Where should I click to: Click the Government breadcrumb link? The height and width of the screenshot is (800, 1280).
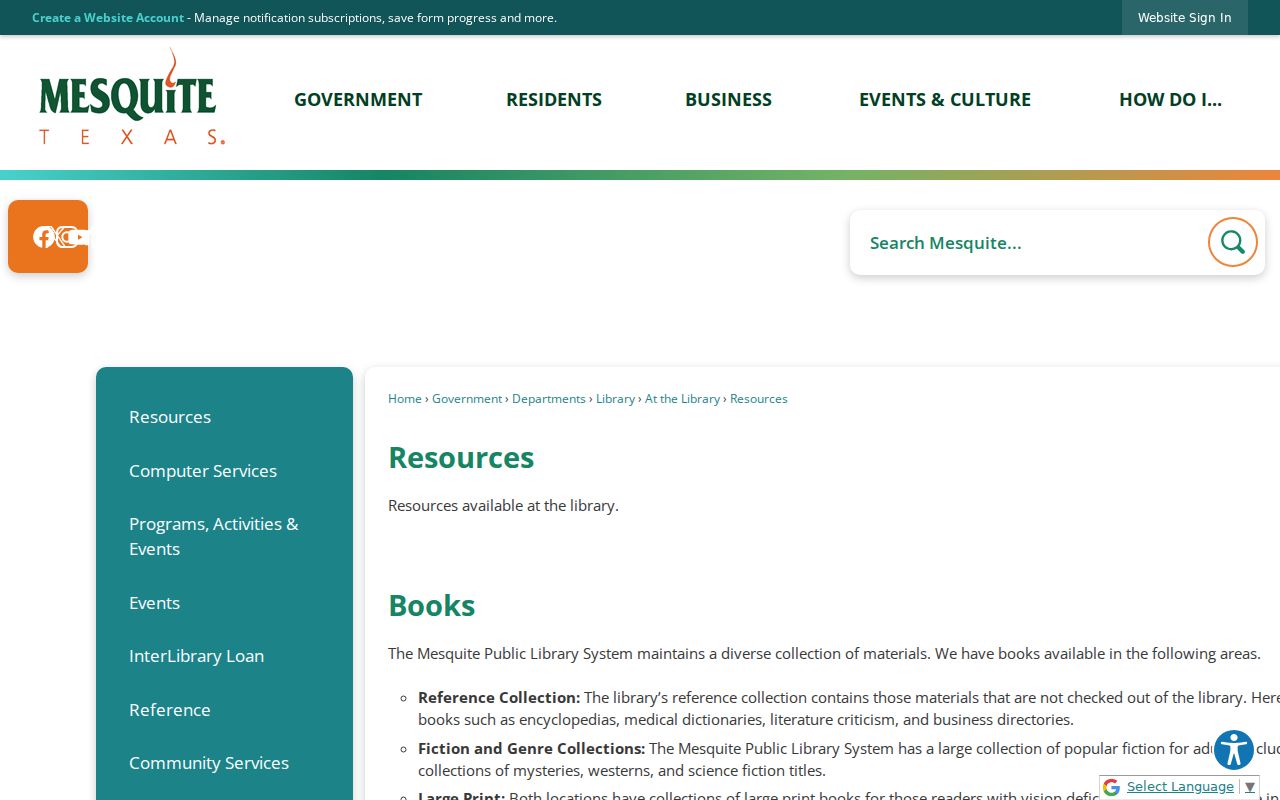[x=467, y=398]
